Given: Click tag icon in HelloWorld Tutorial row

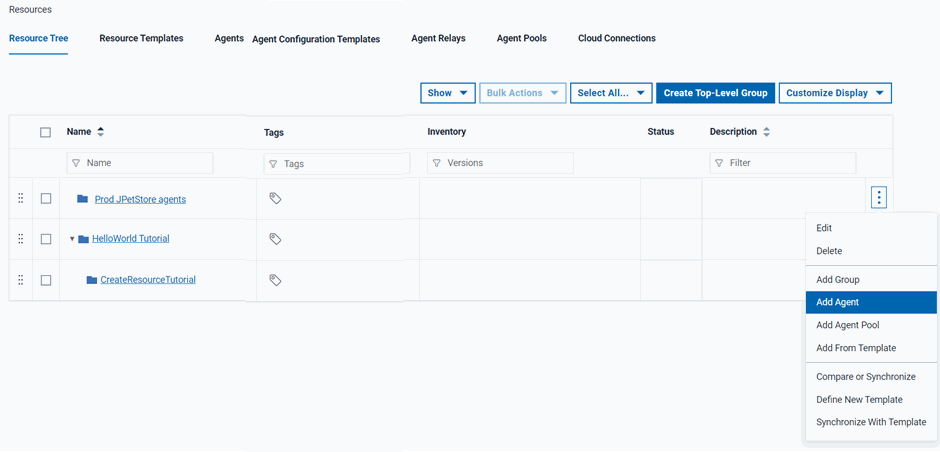Looking at the screenshot, I should [x=275, y=239].
